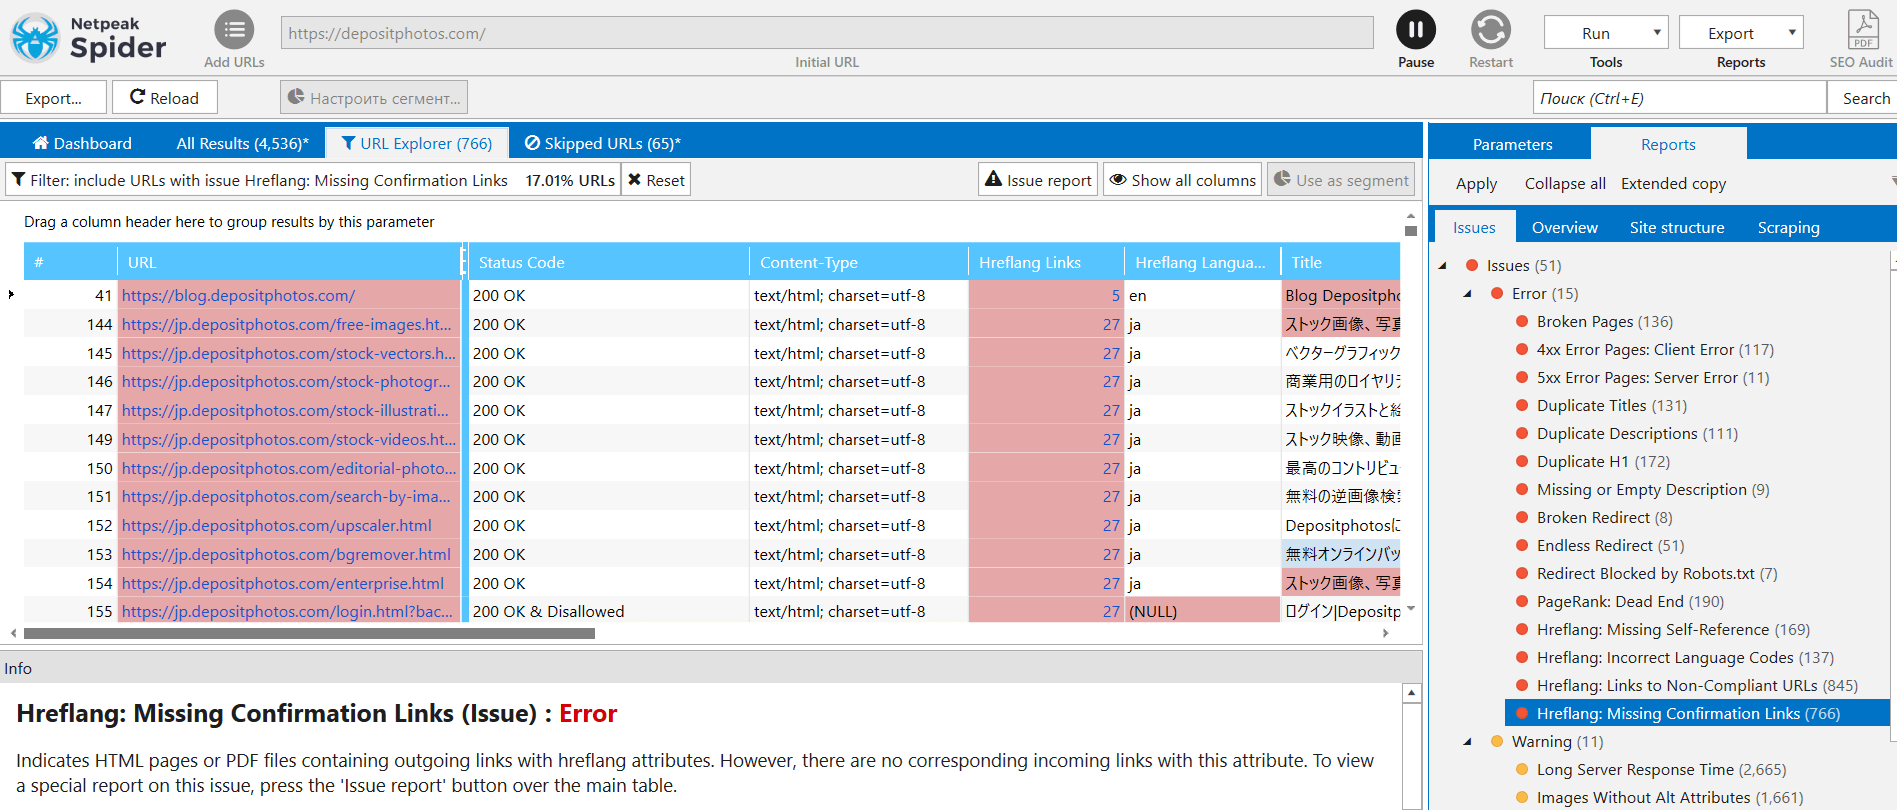Click the Title column header
The width and height of the screenshot is (1897, 810).
1340,262
